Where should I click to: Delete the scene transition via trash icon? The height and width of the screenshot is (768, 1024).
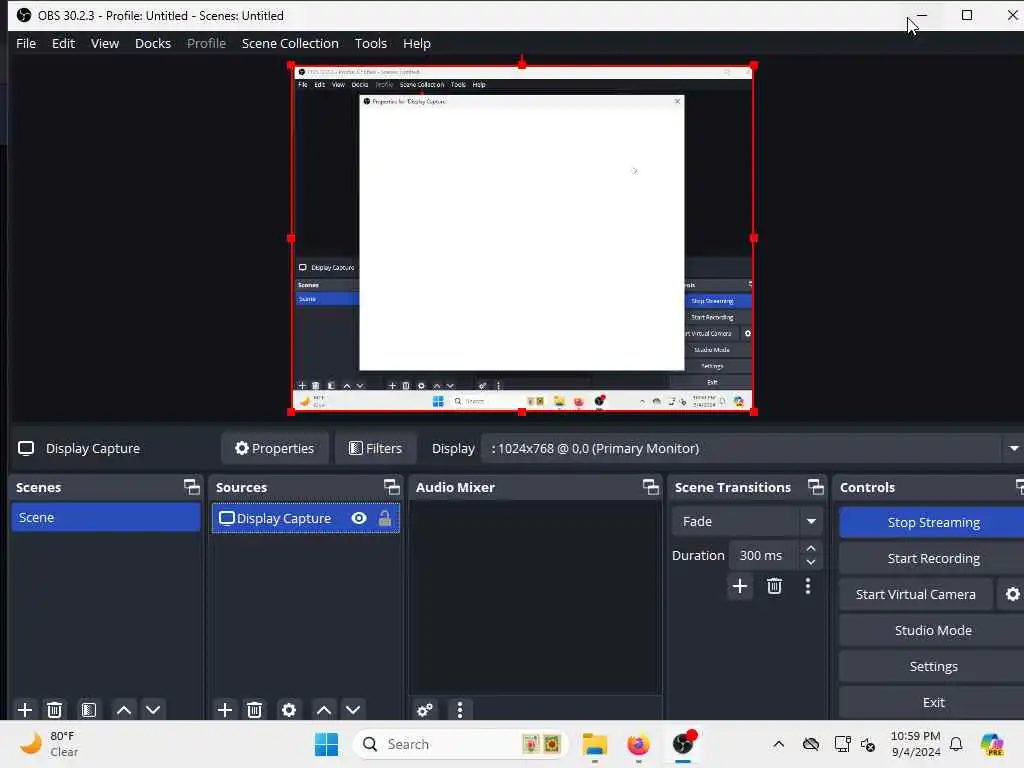(775, 586)
